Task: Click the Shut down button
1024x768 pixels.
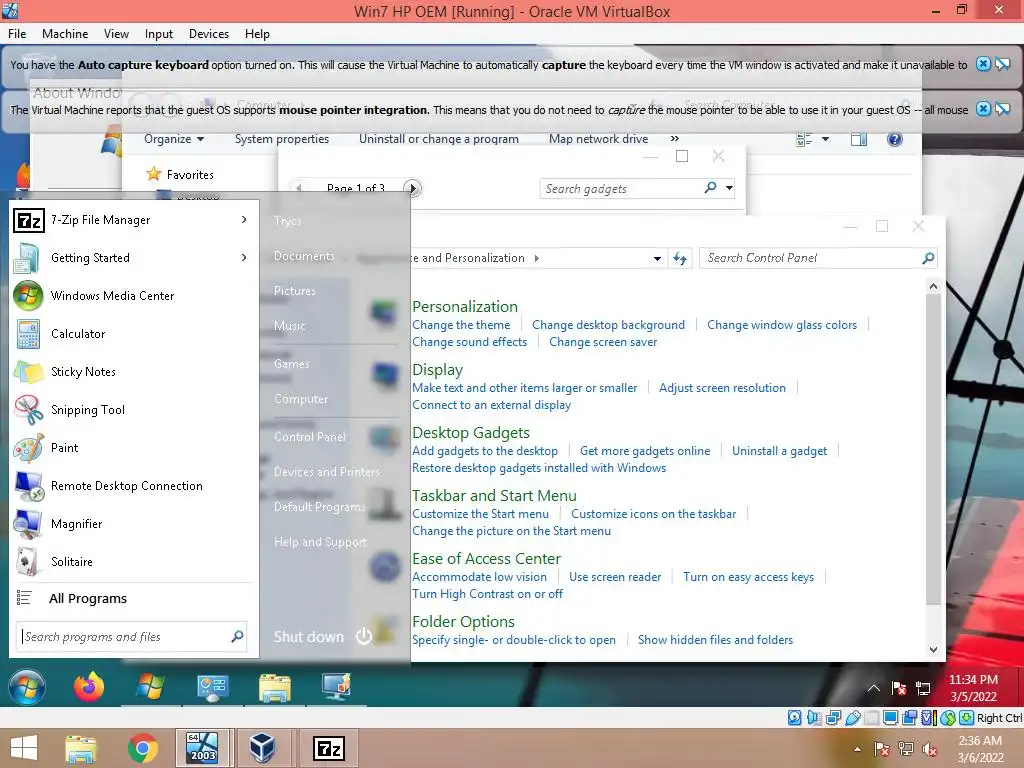Action: (308, 637)
